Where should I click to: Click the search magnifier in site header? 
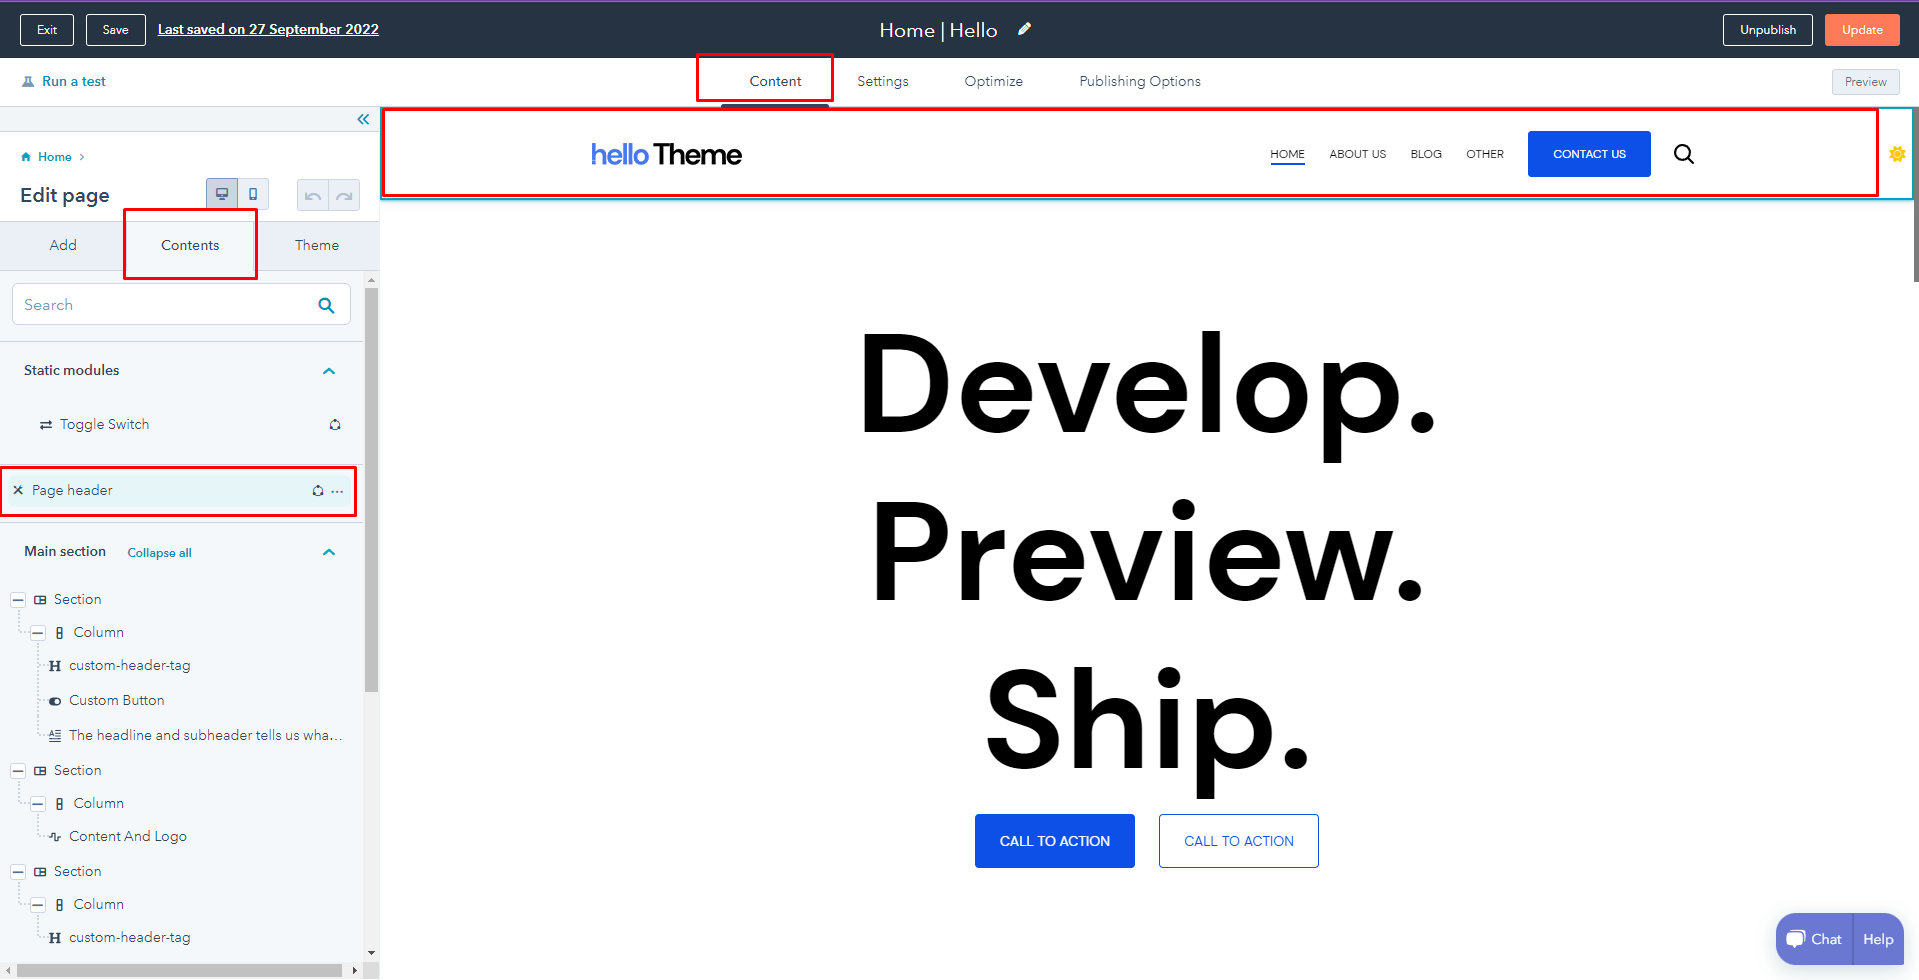coord(1684,154)
